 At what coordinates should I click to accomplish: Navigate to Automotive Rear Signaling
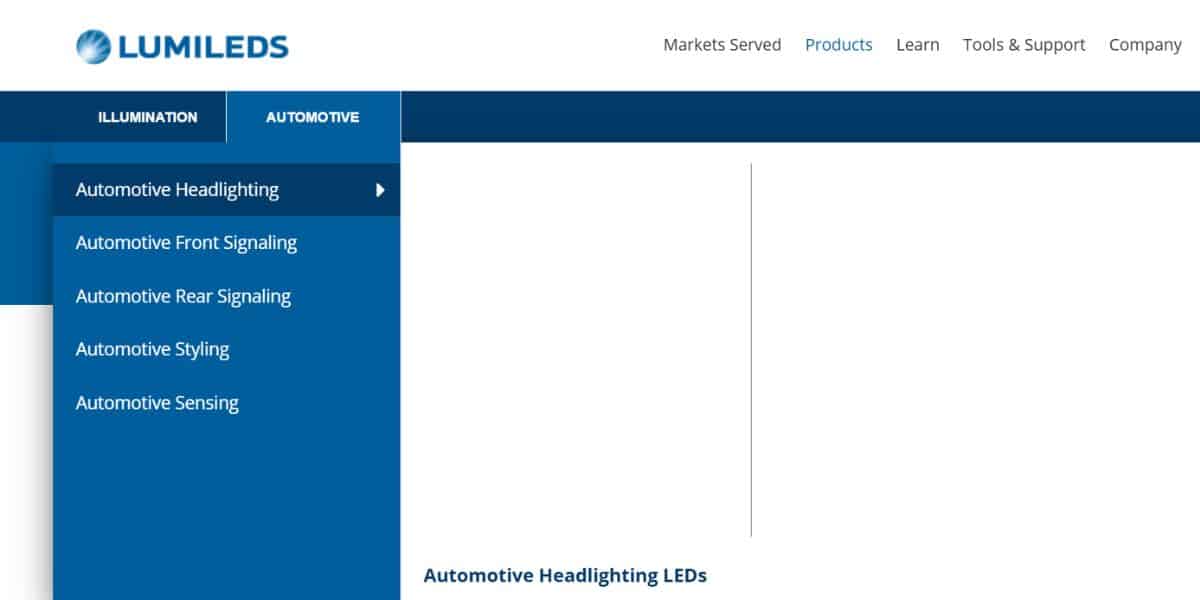183,297
